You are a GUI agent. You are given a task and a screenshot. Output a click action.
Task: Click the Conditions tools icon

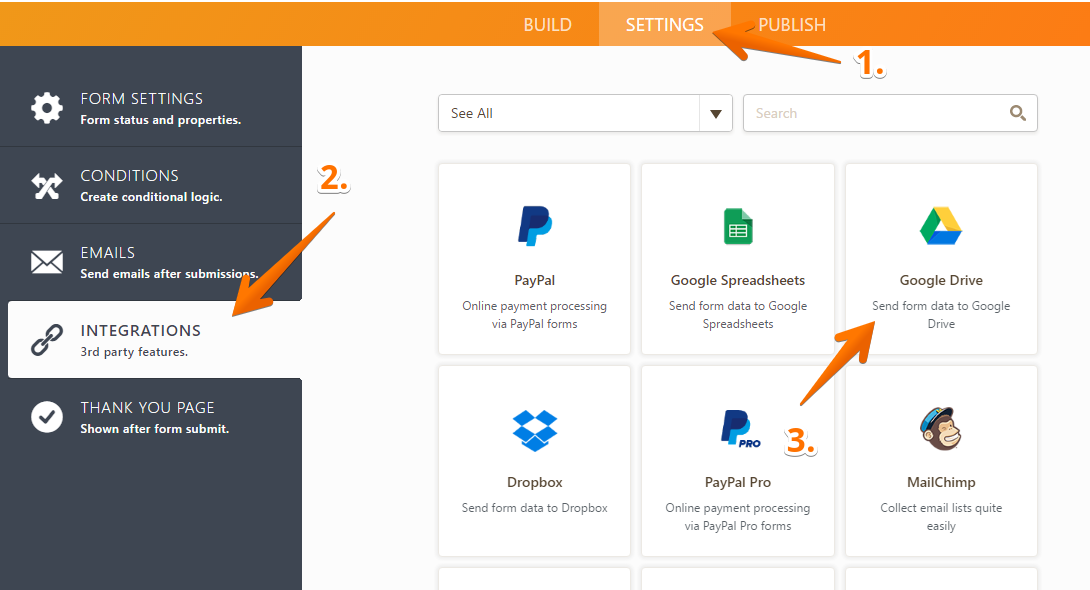47,186
